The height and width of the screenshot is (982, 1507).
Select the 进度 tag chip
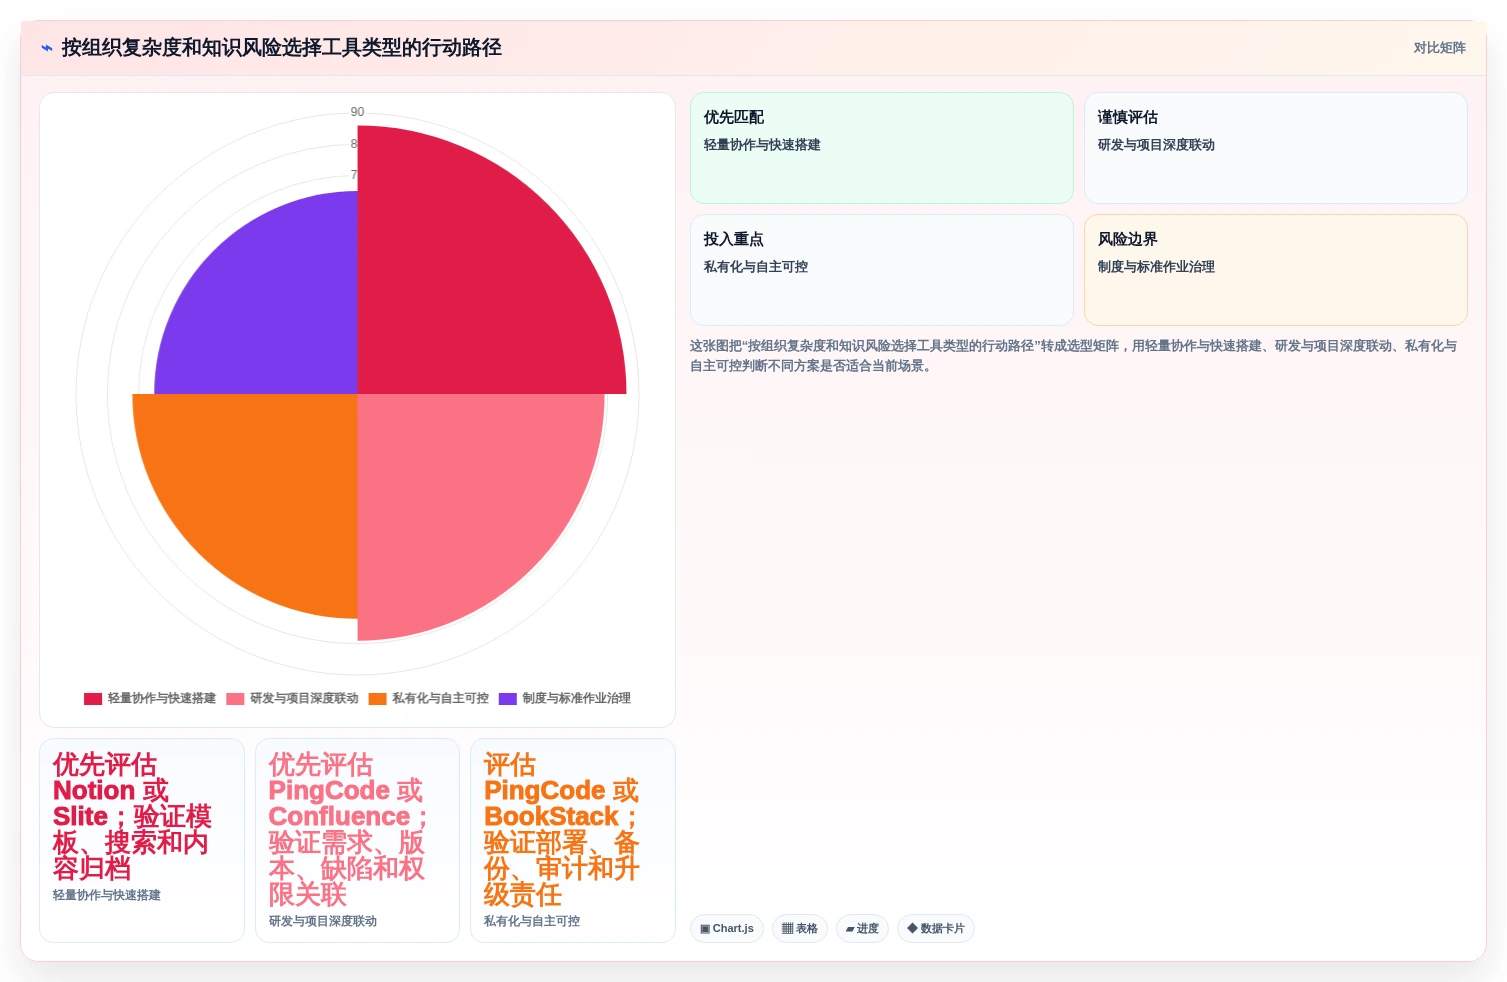click(862, 929)
